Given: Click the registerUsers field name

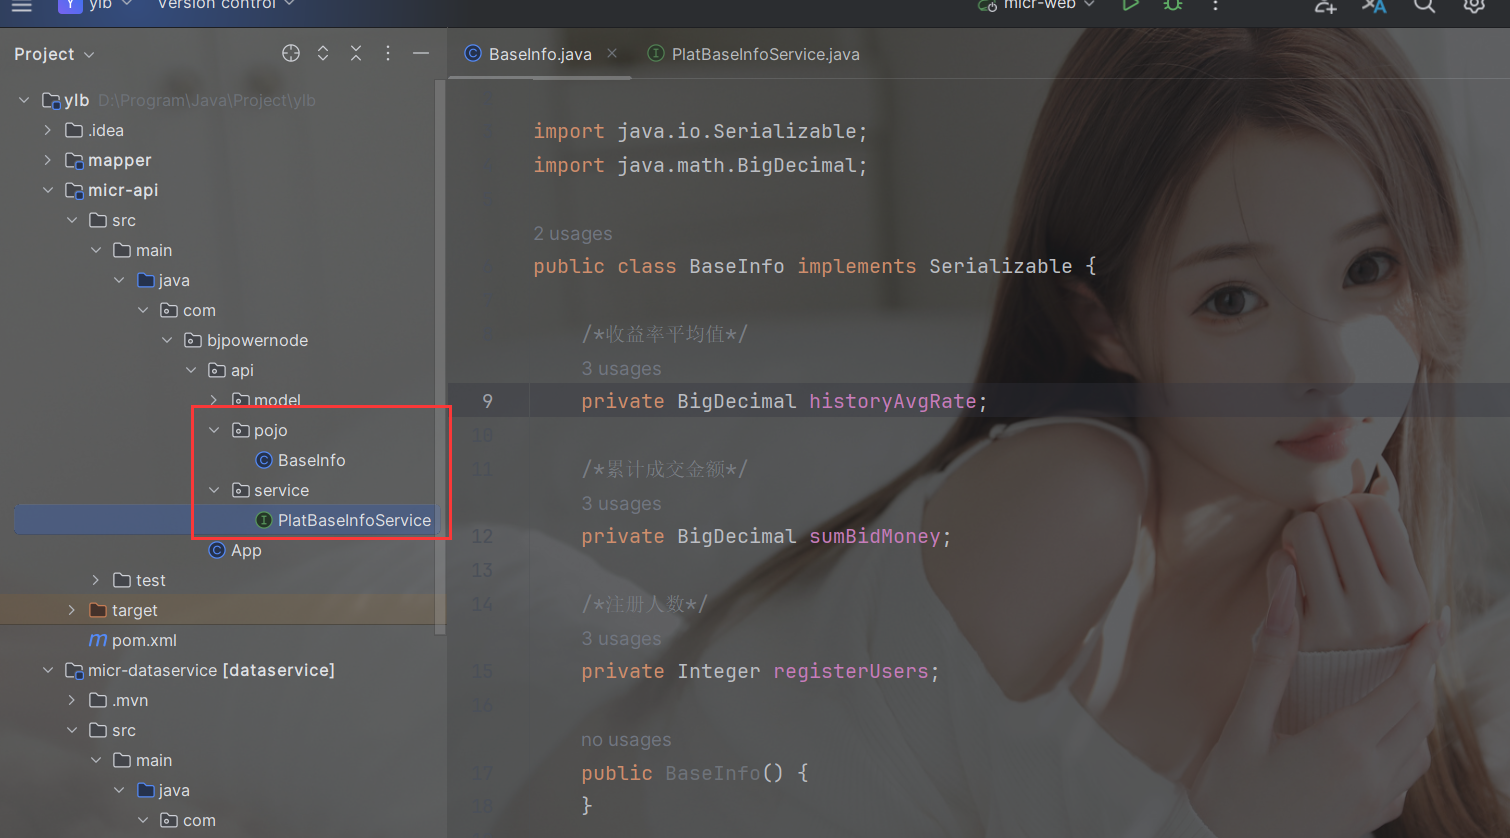Looking at the screenshot, I should tap(851, 671).
